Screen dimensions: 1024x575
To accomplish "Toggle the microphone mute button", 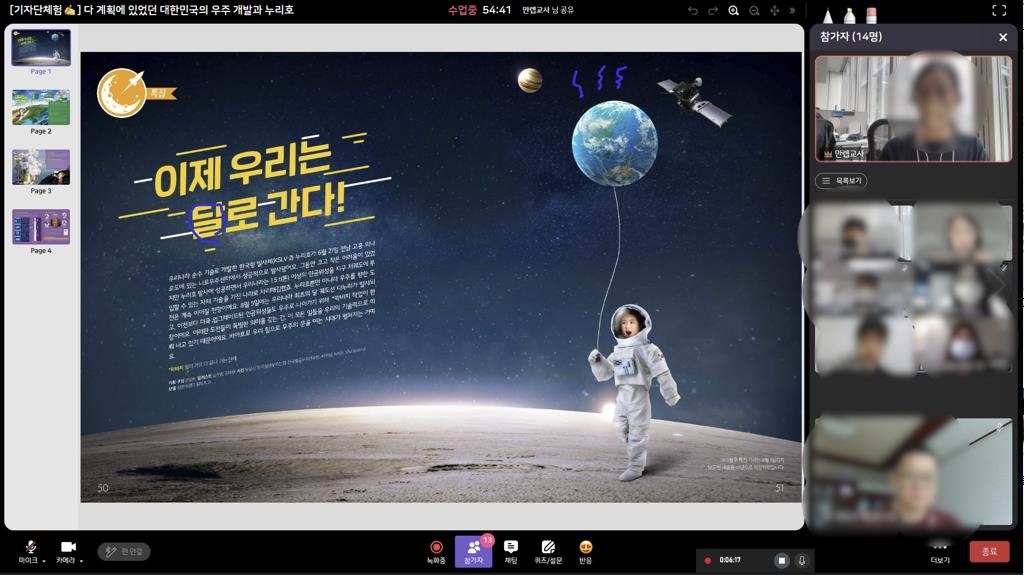I will click(30, 547).
